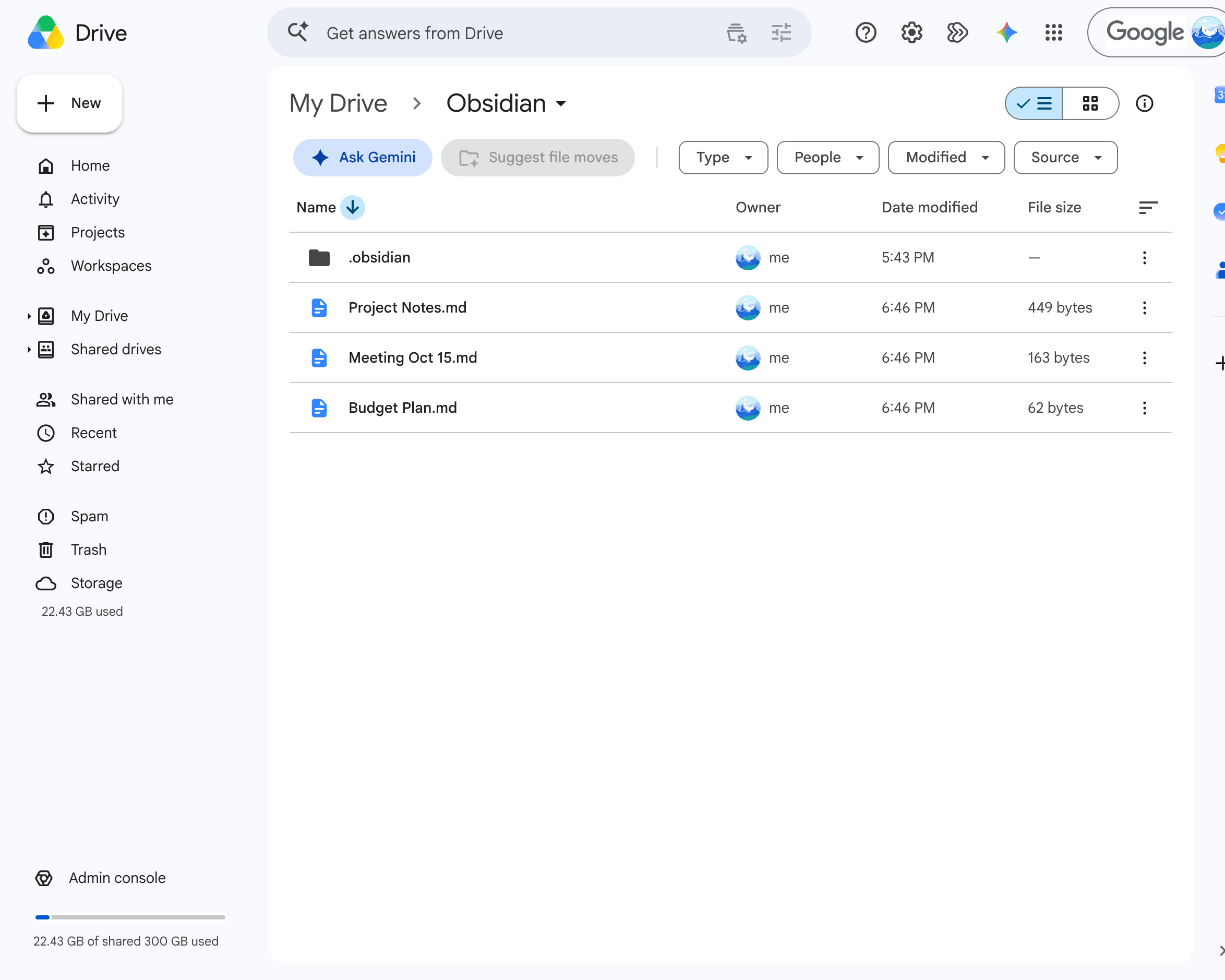1225x980 pixels.
Task: Select the Meeting Oct 15.md file name
Action: coord(413,358)
